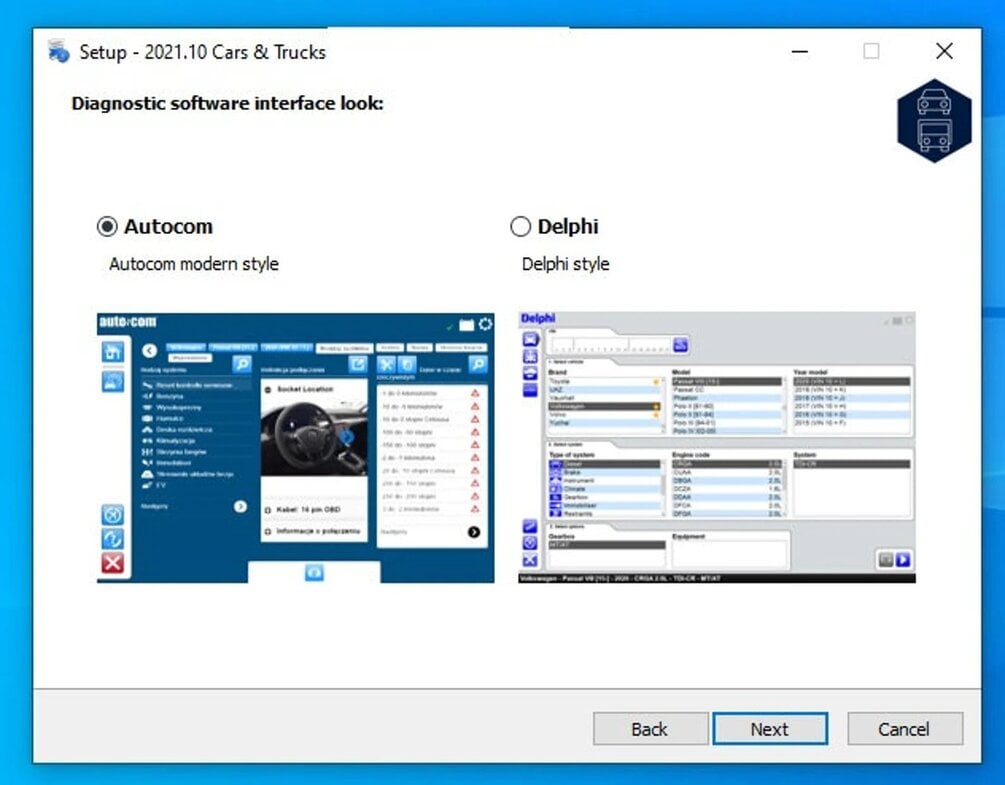Close the Setup window
The width and height of the screenshot is (1005, 785).
(943, 51)
